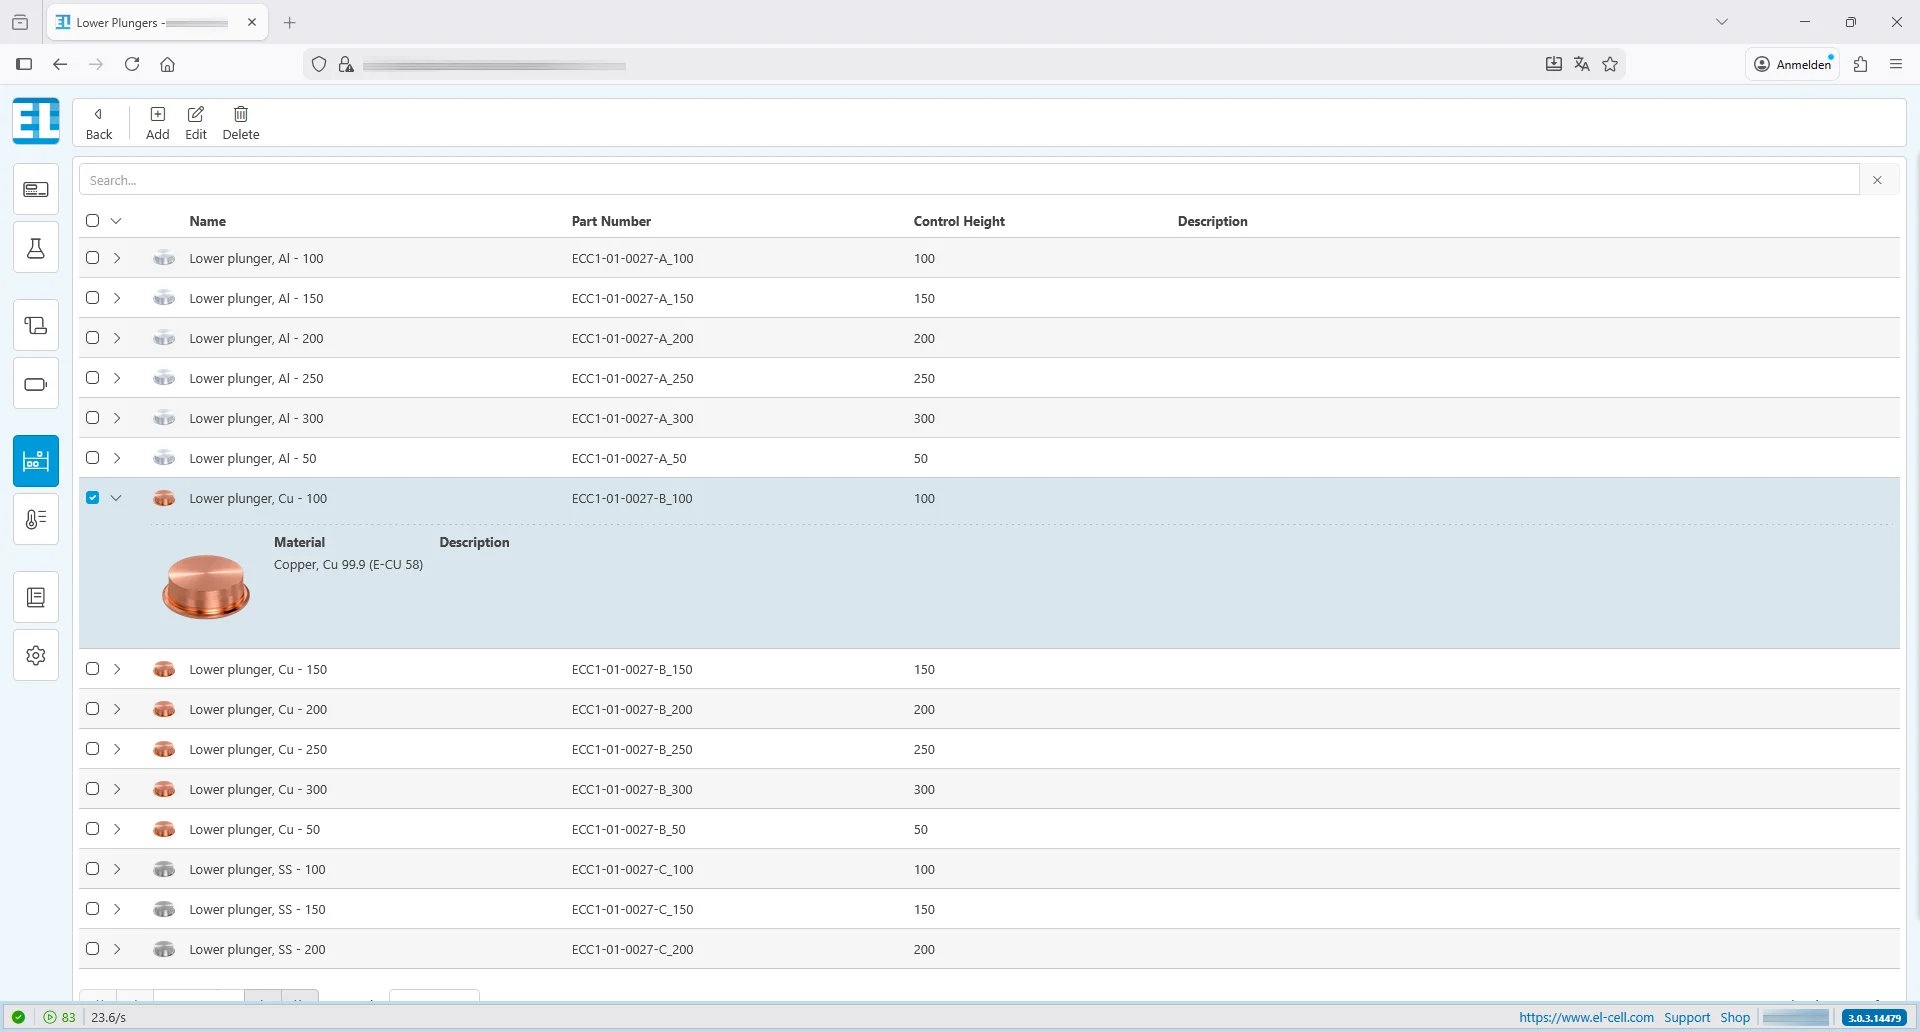Expand the Lower plunger, Al - 300 row
This screenshot has height=1032, width=1920.
[x=117, y=418]
